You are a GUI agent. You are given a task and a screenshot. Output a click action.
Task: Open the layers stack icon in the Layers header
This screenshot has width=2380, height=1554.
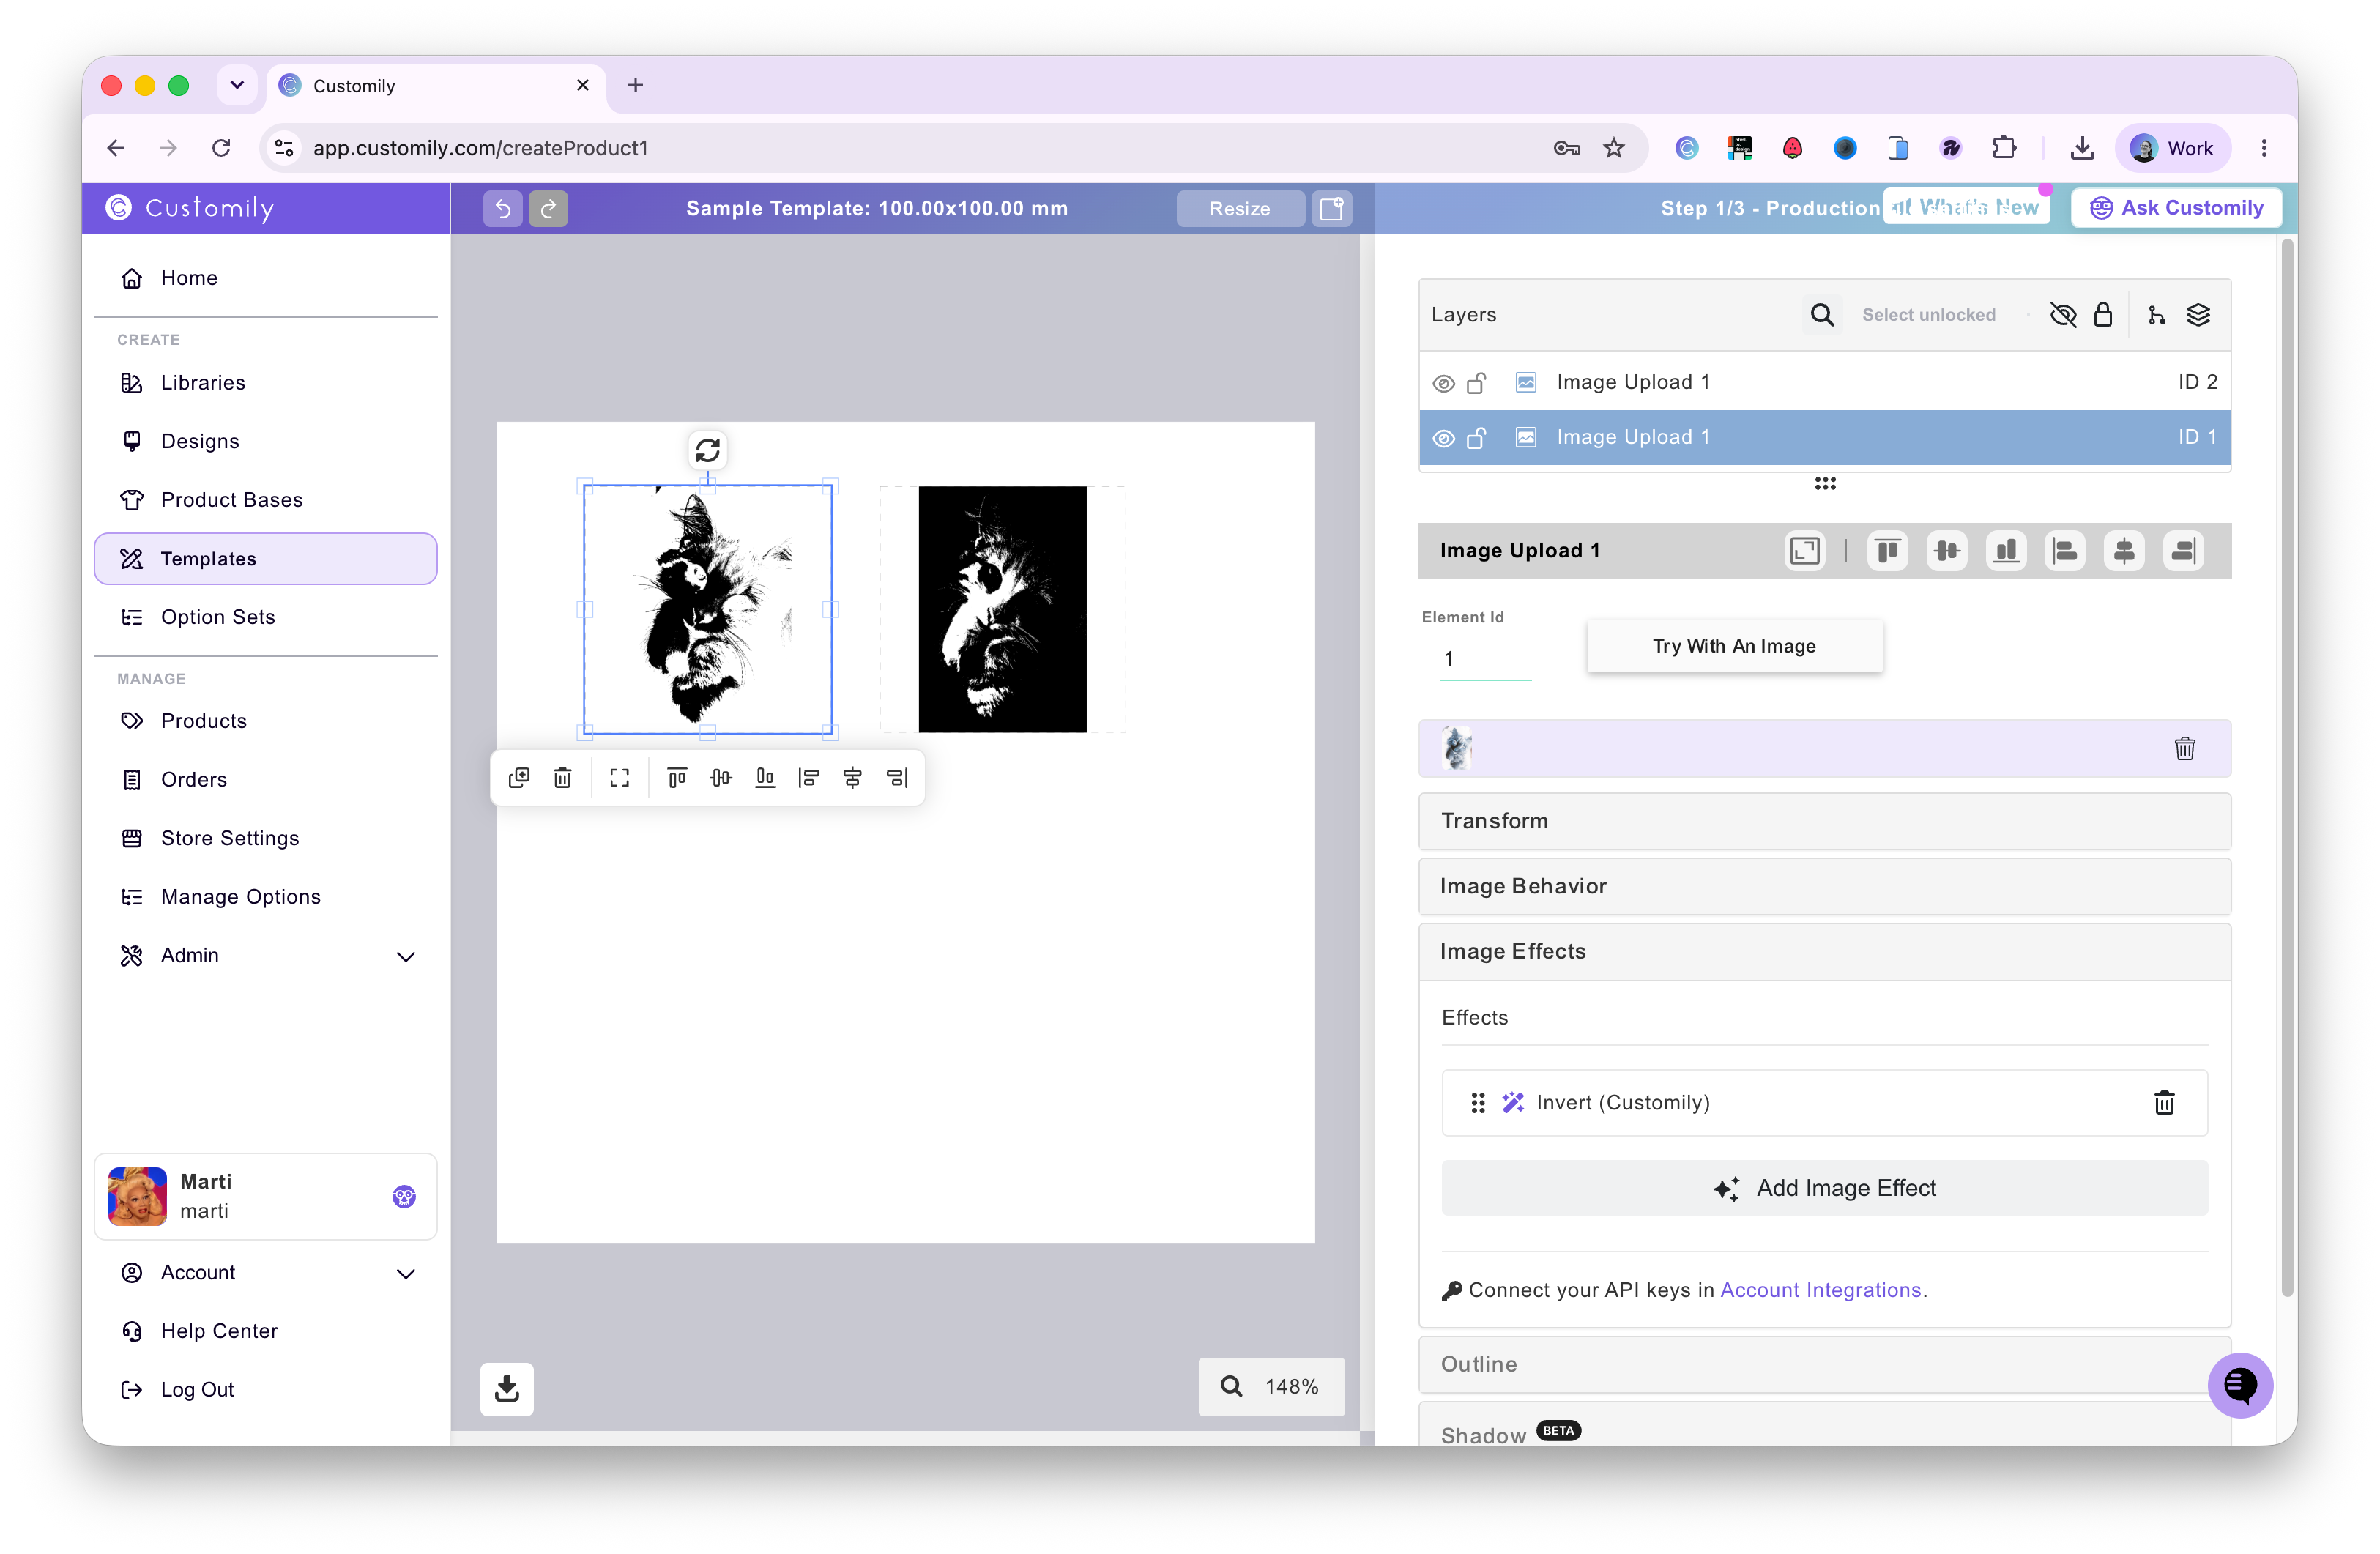coord(2198,315)
